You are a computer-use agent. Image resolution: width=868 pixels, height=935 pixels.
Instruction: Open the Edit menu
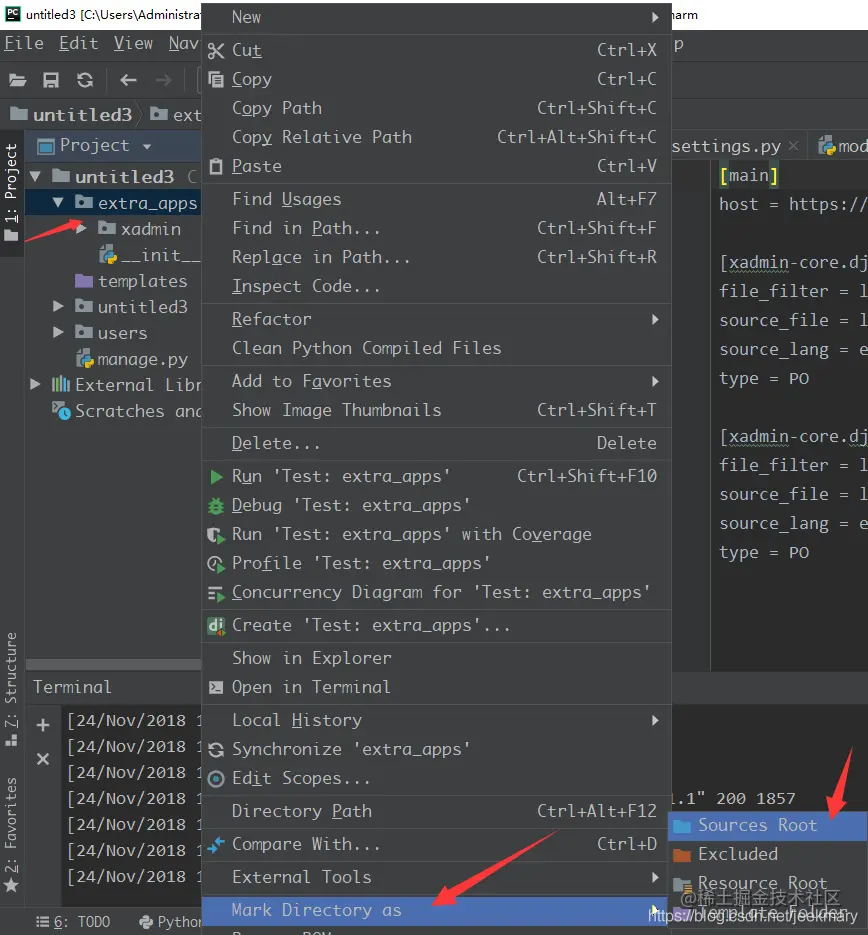(x=78, y=44)
